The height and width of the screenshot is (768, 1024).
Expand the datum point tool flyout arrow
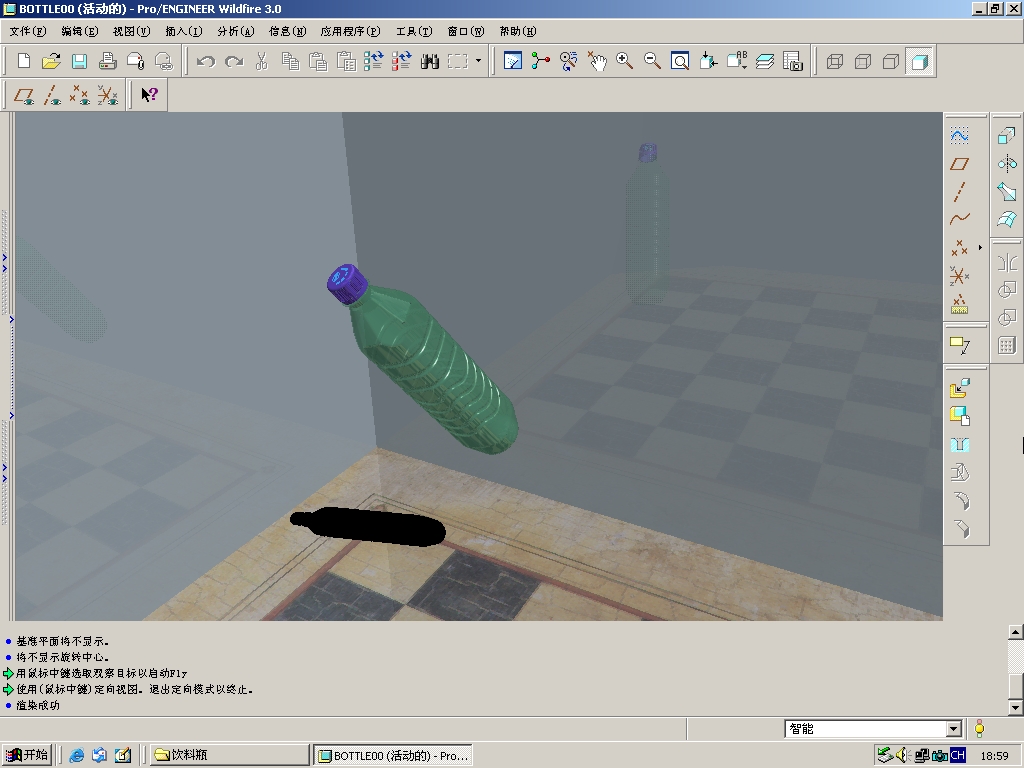coord(980,247)
